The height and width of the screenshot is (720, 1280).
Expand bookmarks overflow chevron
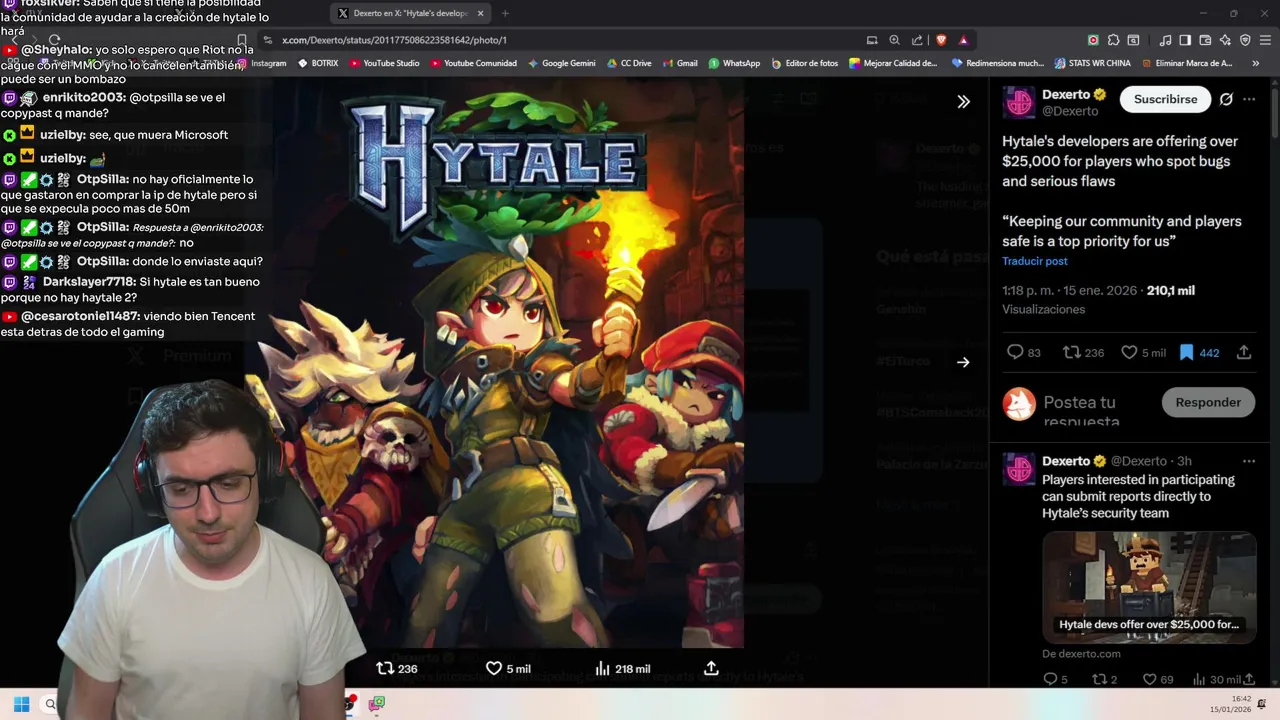click(1255, 63)
